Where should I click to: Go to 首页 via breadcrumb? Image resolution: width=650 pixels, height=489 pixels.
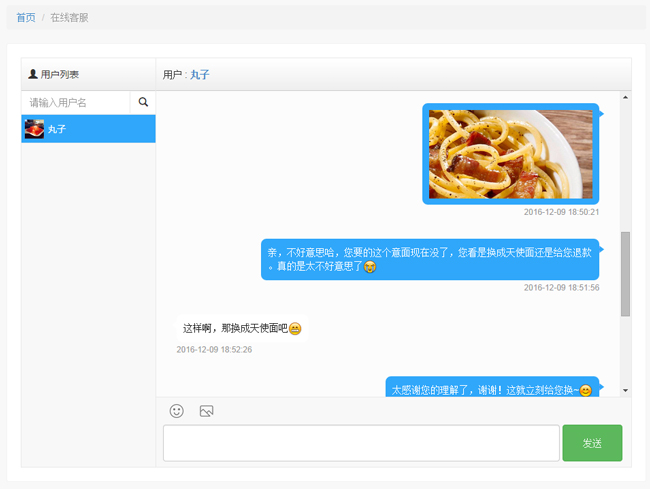tap(26, 18)
